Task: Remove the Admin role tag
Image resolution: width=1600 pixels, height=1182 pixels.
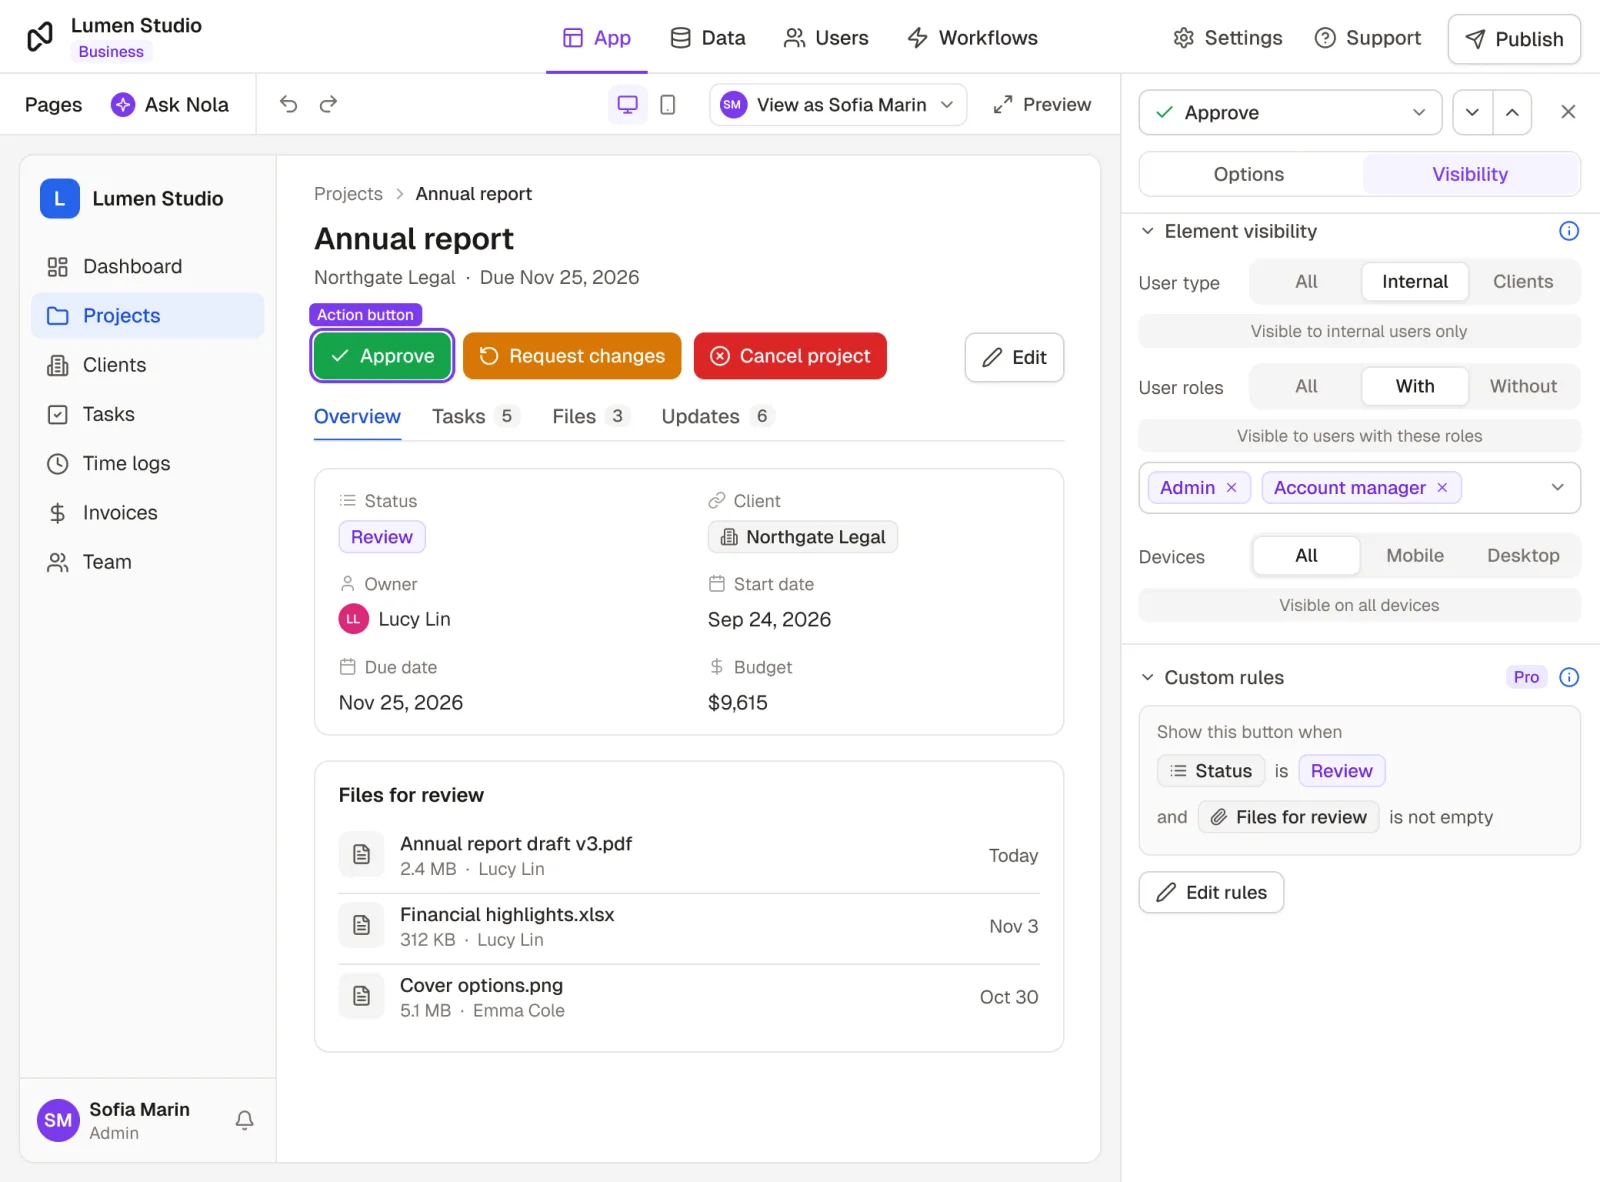Action: click(x=1232, y=488)
